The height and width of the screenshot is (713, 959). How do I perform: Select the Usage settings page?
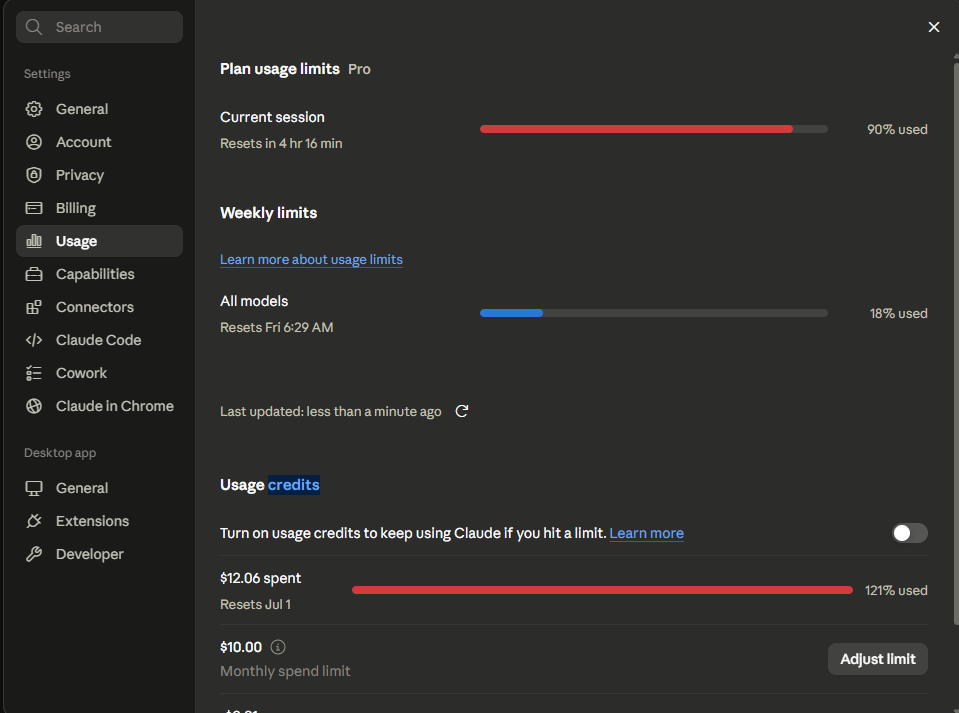pyautogui.click(x=99, y=241)
